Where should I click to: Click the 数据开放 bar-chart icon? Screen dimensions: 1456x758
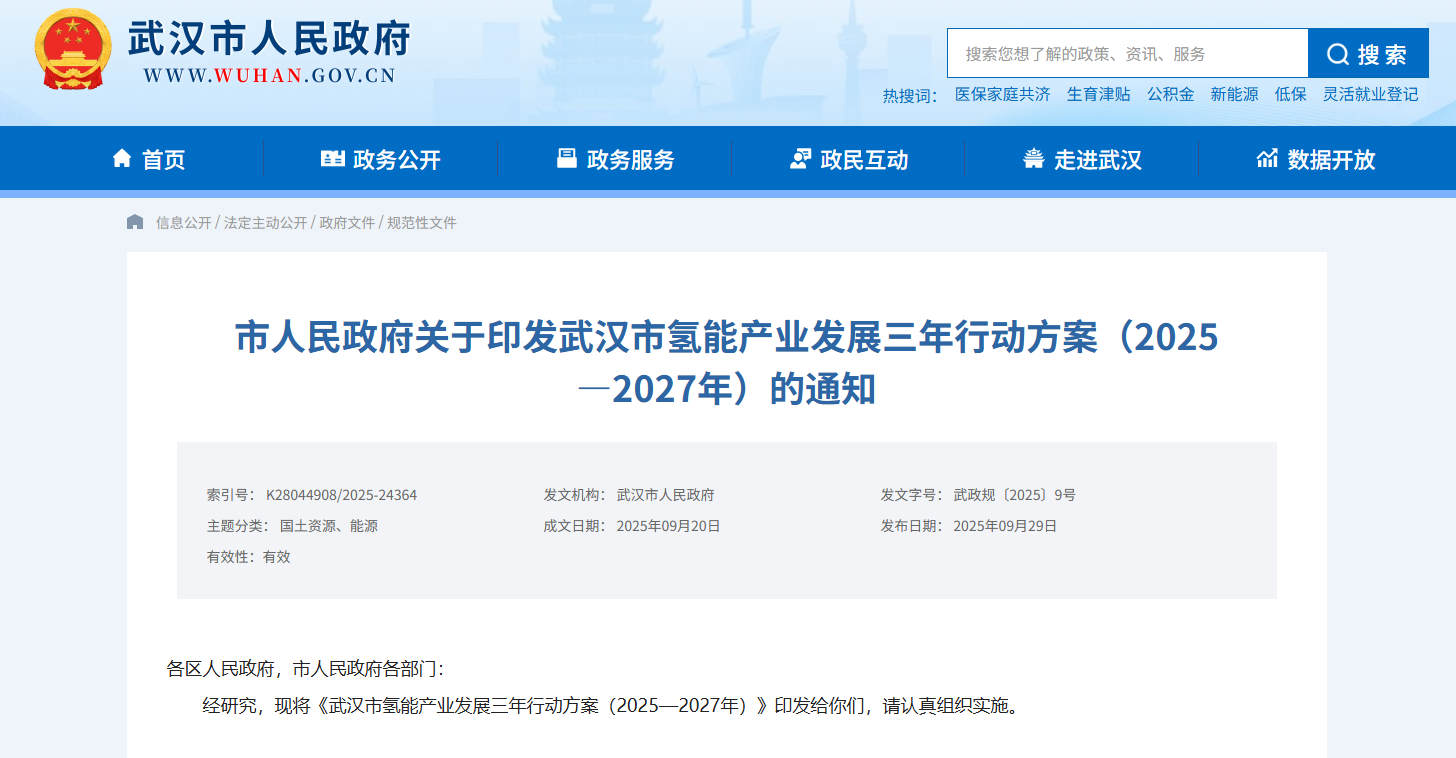(1267, 157)
